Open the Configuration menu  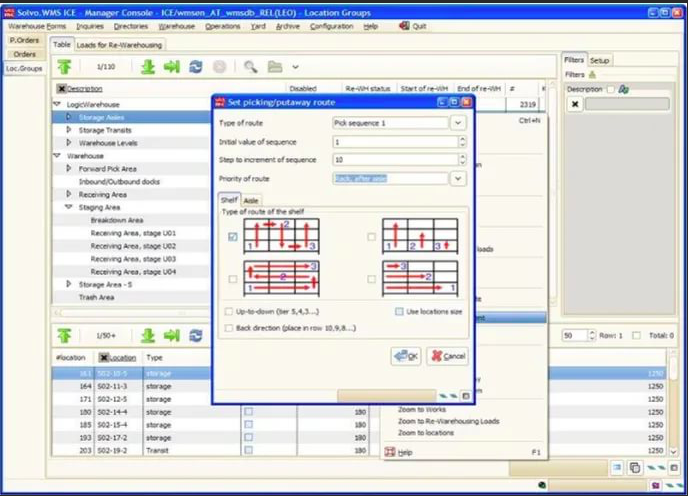331,26
